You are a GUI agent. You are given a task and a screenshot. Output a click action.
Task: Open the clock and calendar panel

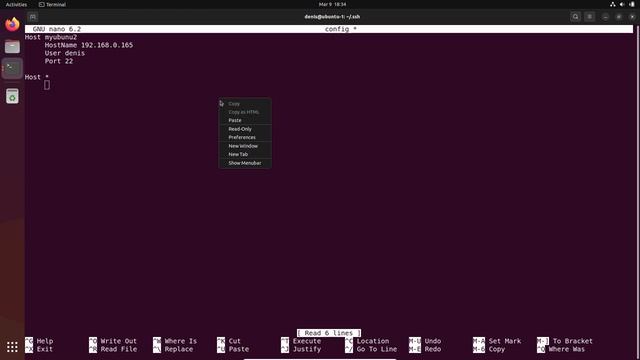click(332, 4)
